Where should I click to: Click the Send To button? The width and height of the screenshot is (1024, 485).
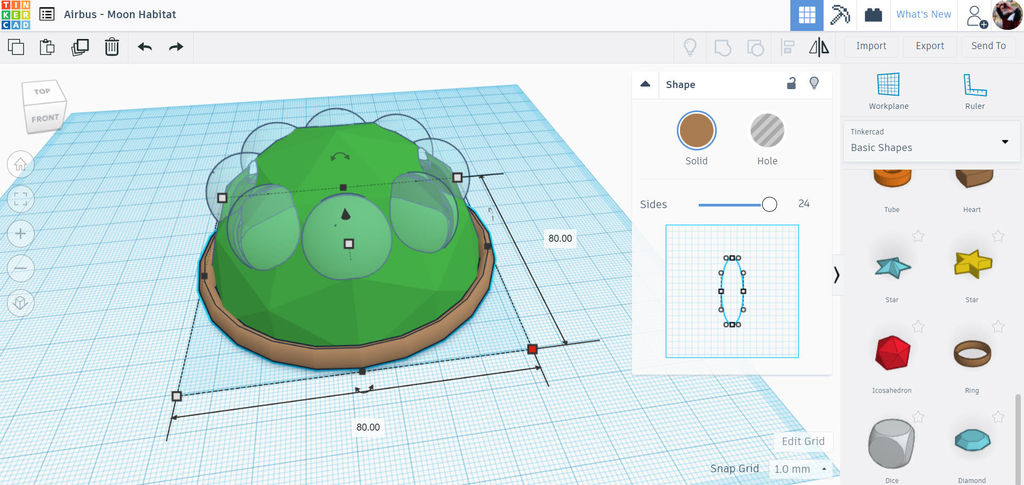point(988,46)
